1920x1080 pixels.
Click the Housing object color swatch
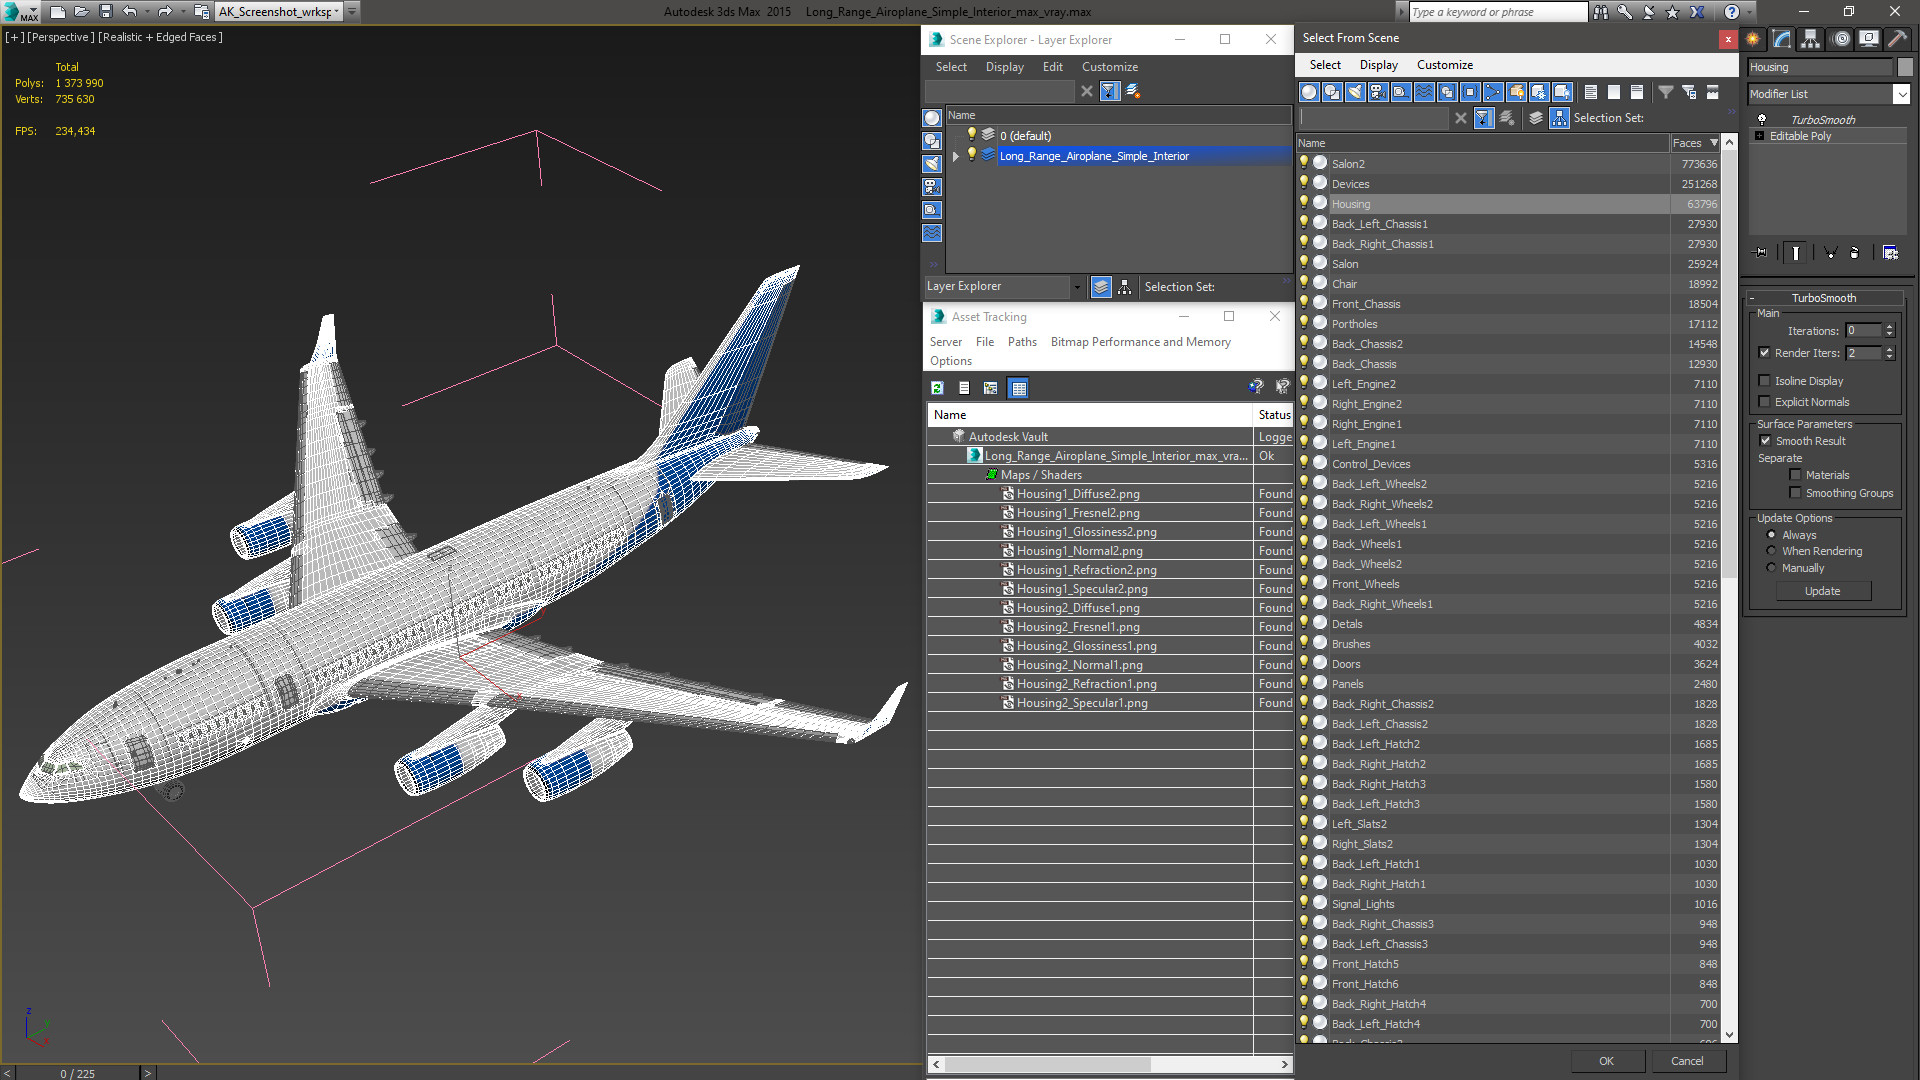click(x=1905, y=67)
